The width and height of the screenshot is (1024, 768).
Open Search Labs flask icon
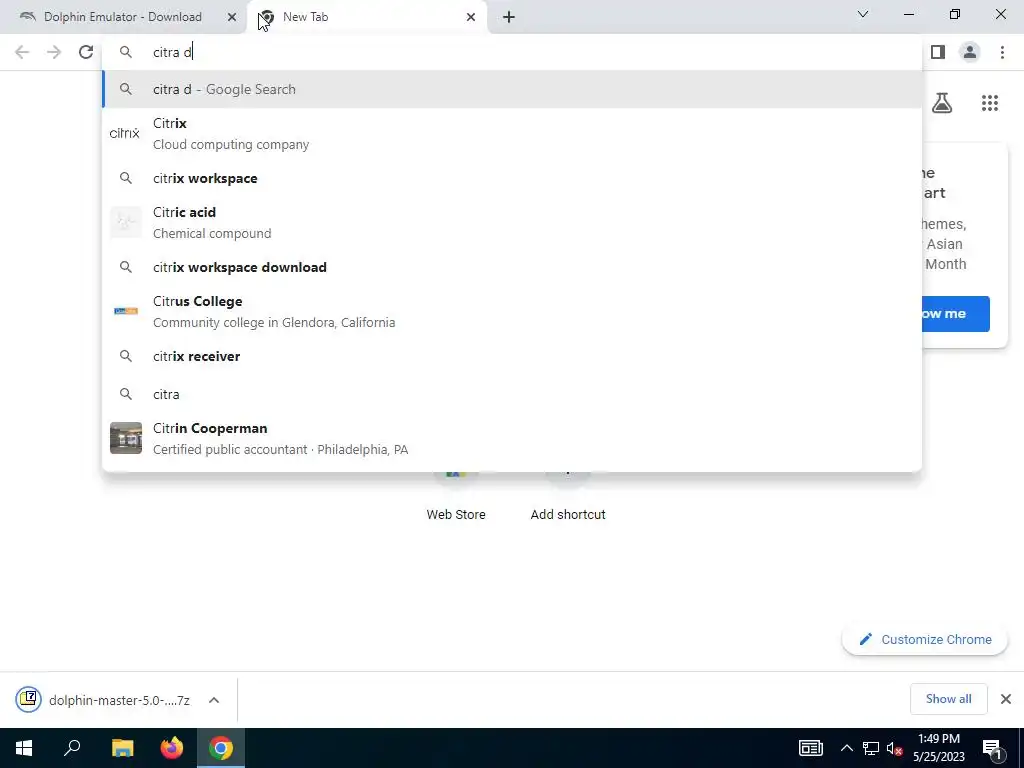tap(942, 103)
